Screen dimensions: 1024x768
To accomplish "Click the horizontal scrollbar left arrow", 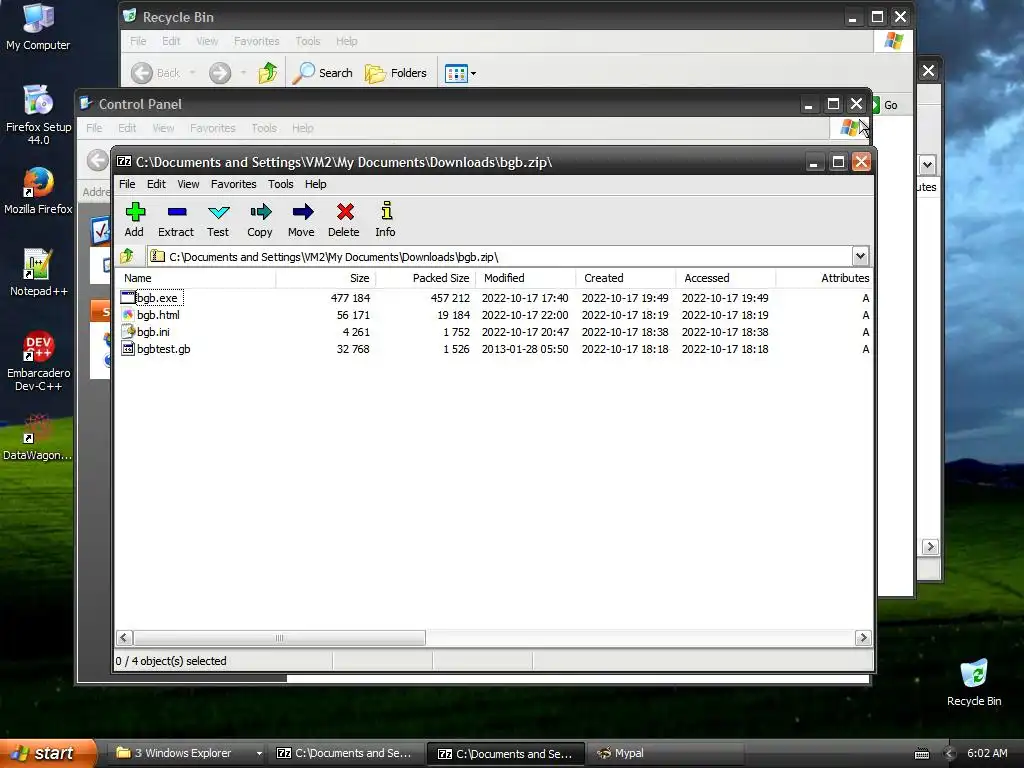I will pos(124,638).
